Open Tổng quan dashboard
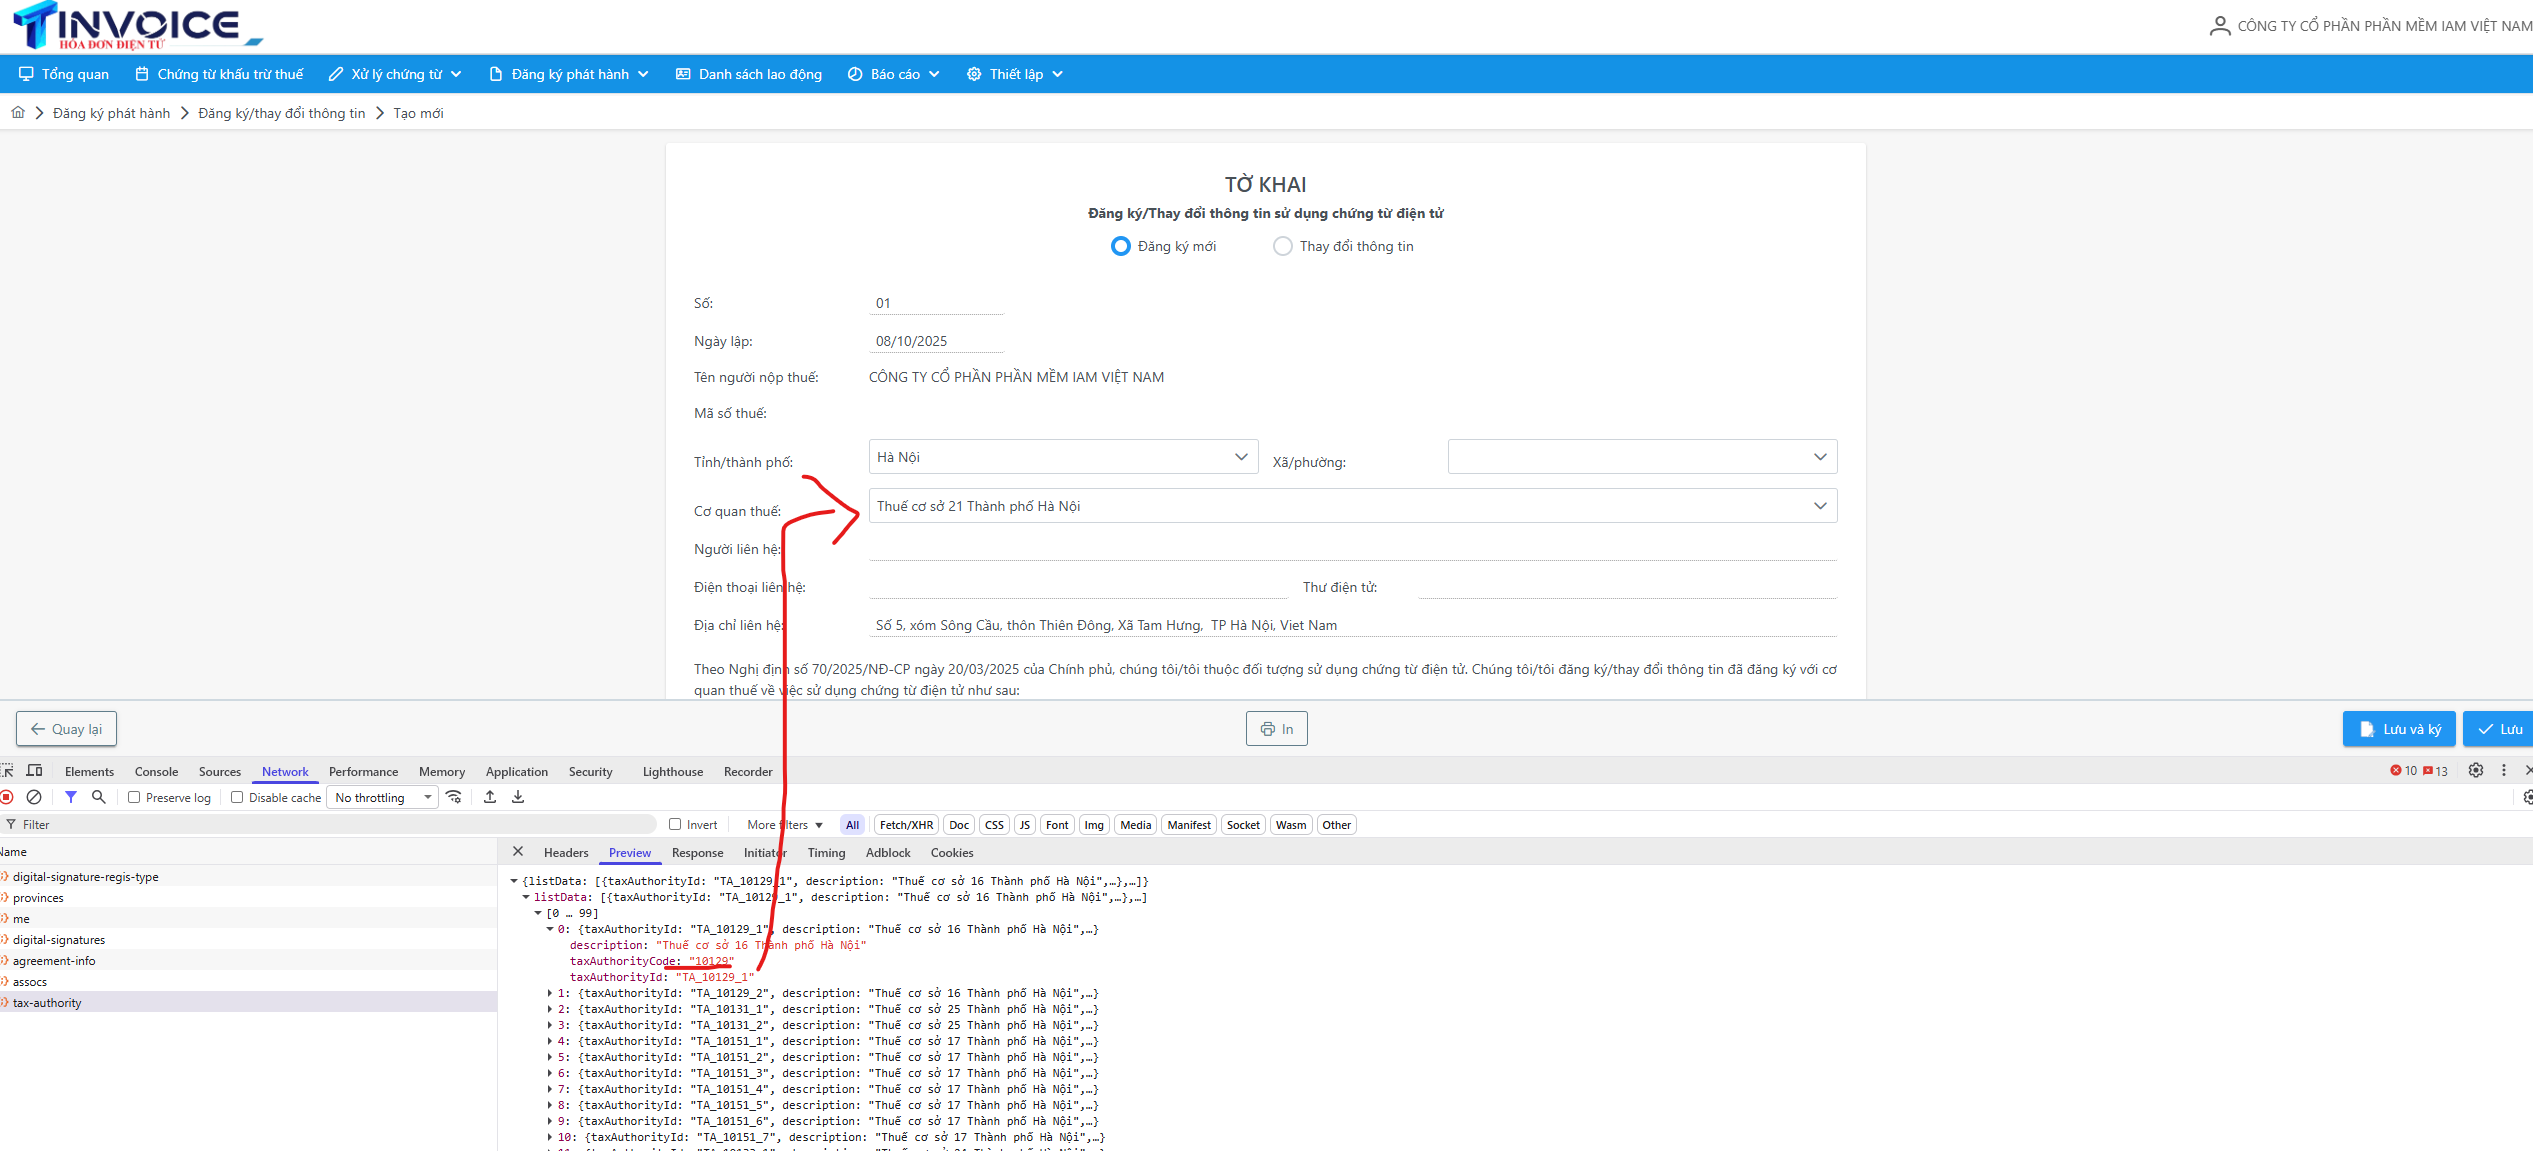This screenshot has height=1151, width=2533. [64, 74]
